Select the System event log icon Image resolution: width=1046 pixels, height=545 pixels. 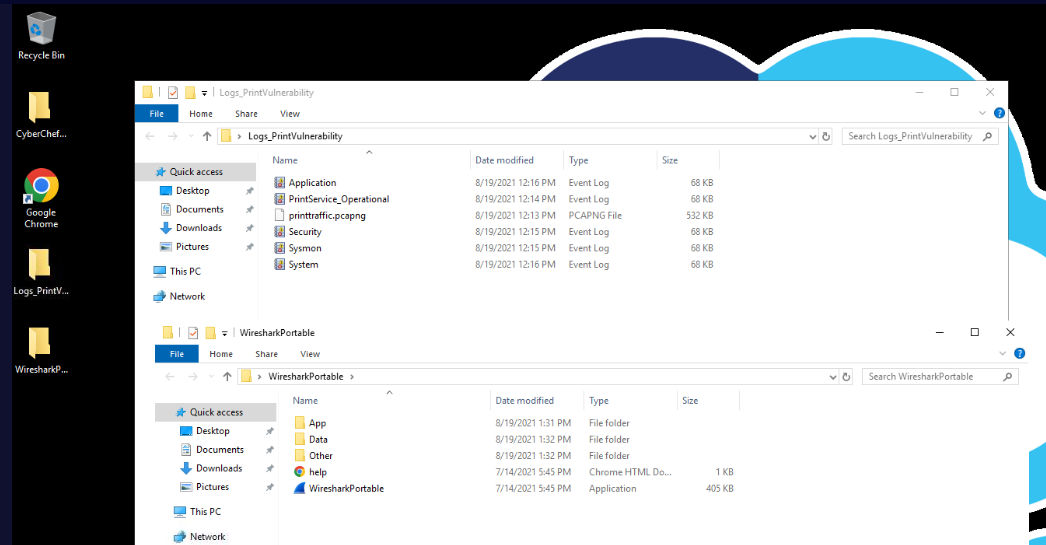tap(280, 264)
